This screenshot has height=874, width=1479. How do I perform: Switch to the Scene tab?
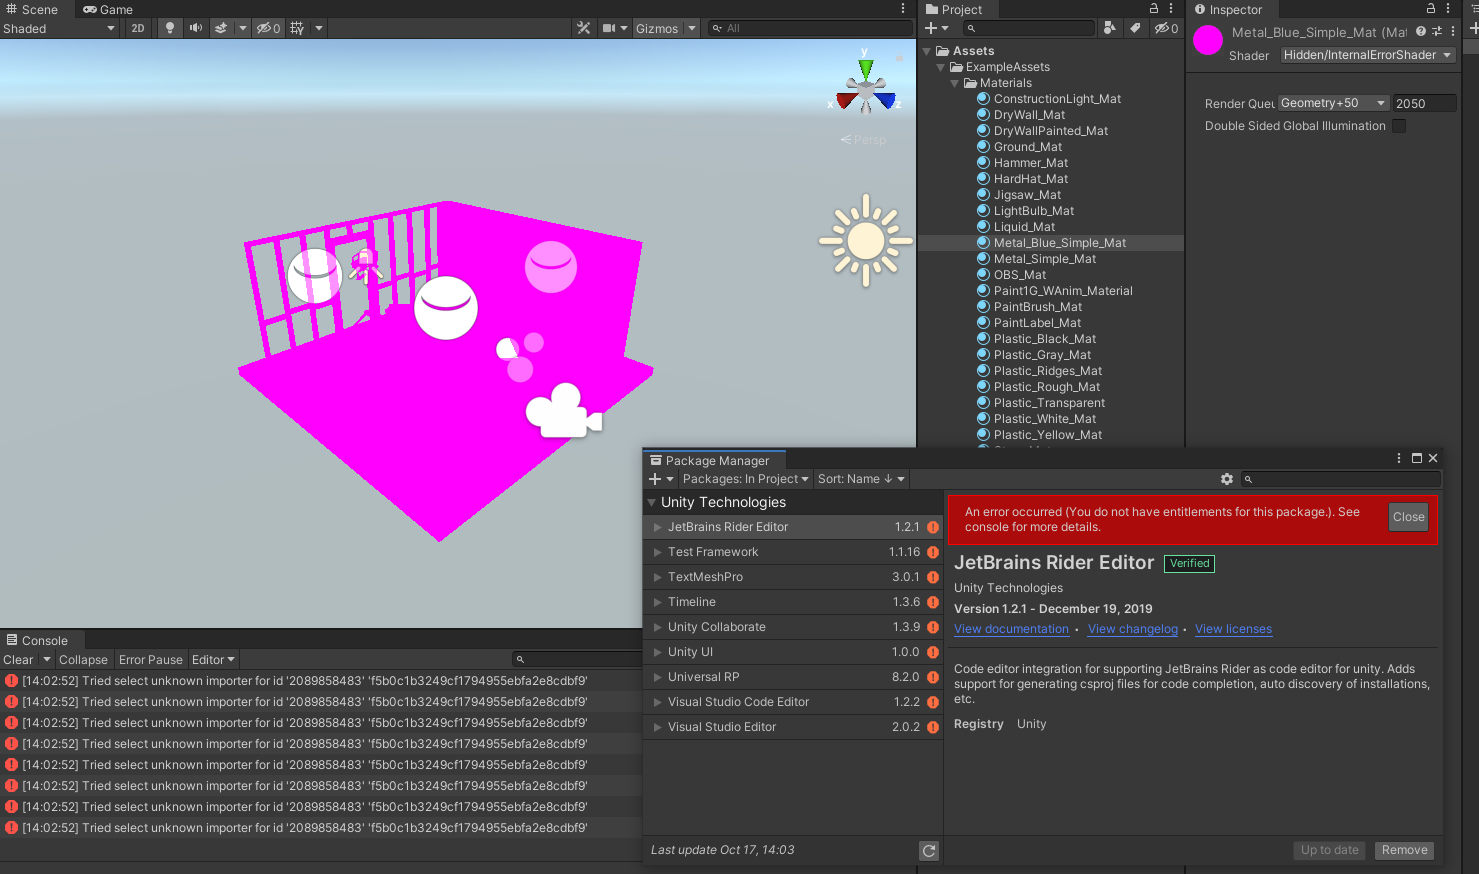pyautogui.click(x=32, y=9)
